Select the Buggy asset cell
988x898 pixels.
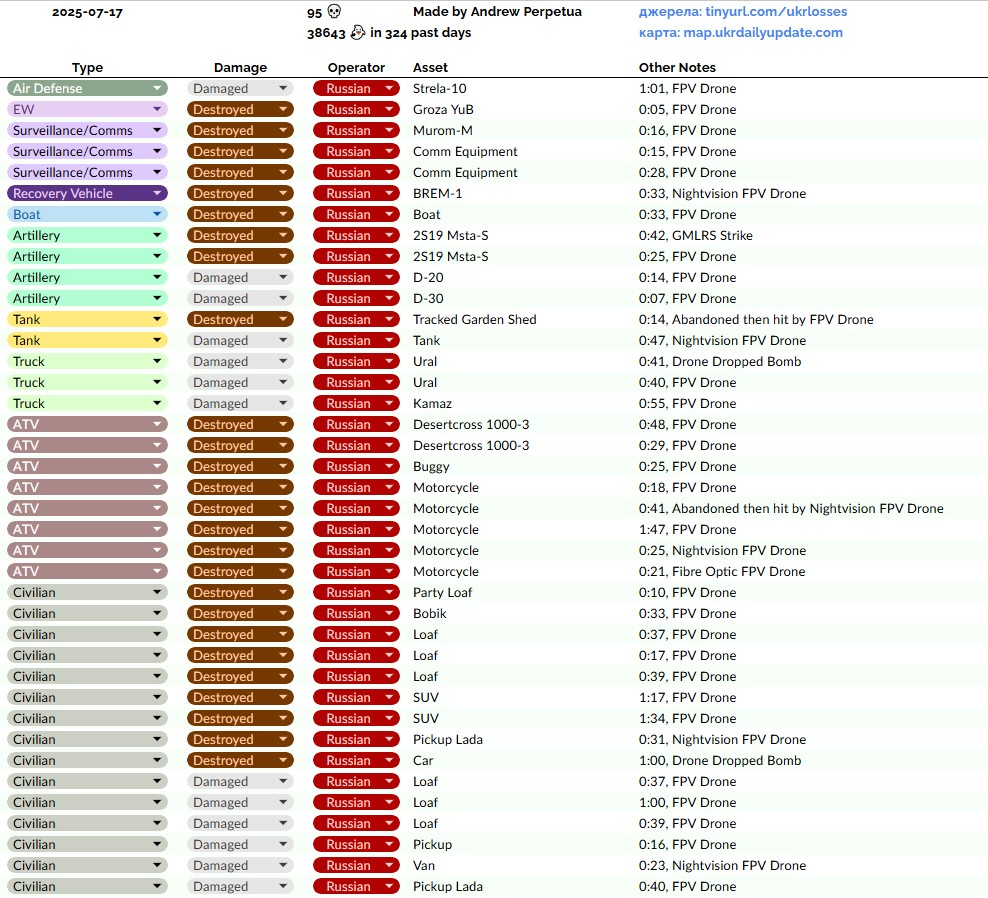point(431,466)
